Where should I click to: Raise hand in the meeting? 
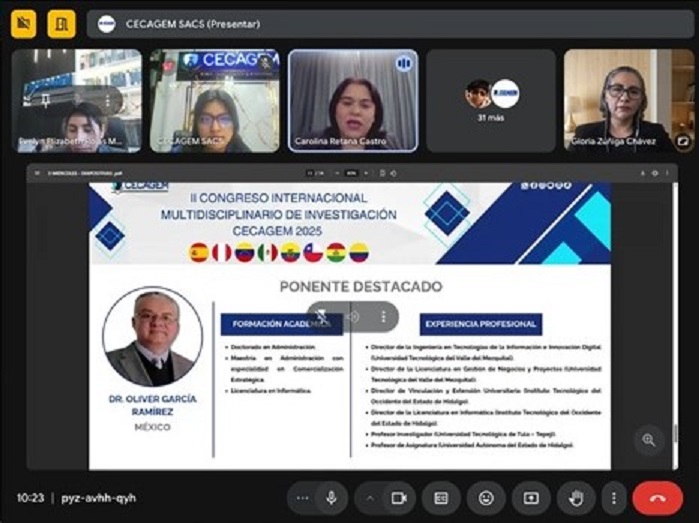click(576, 497)
